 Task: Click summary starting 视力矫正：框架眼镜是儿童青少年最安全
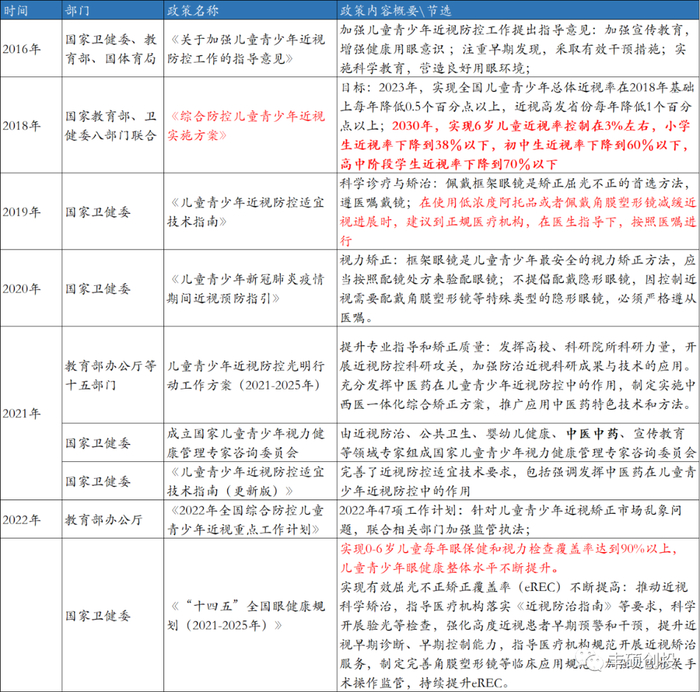[x=518, y=289]
